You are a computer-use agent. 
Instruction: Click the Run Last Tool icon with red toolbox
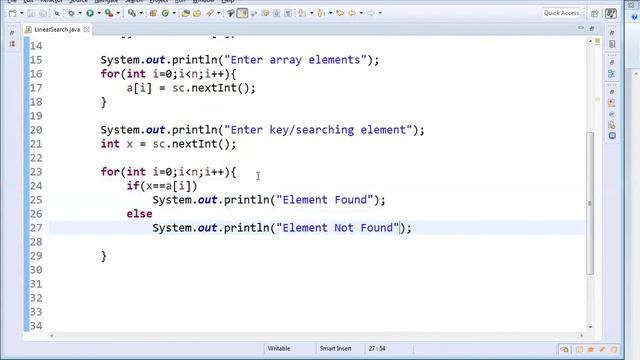pos(109,13)
